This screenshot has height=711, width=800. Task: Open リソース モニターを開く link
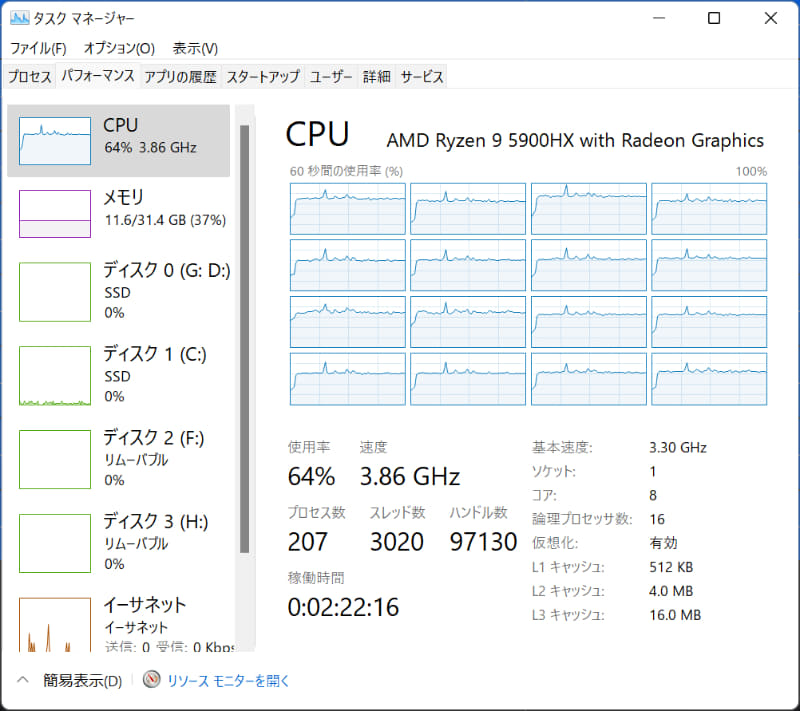point(228,680)
